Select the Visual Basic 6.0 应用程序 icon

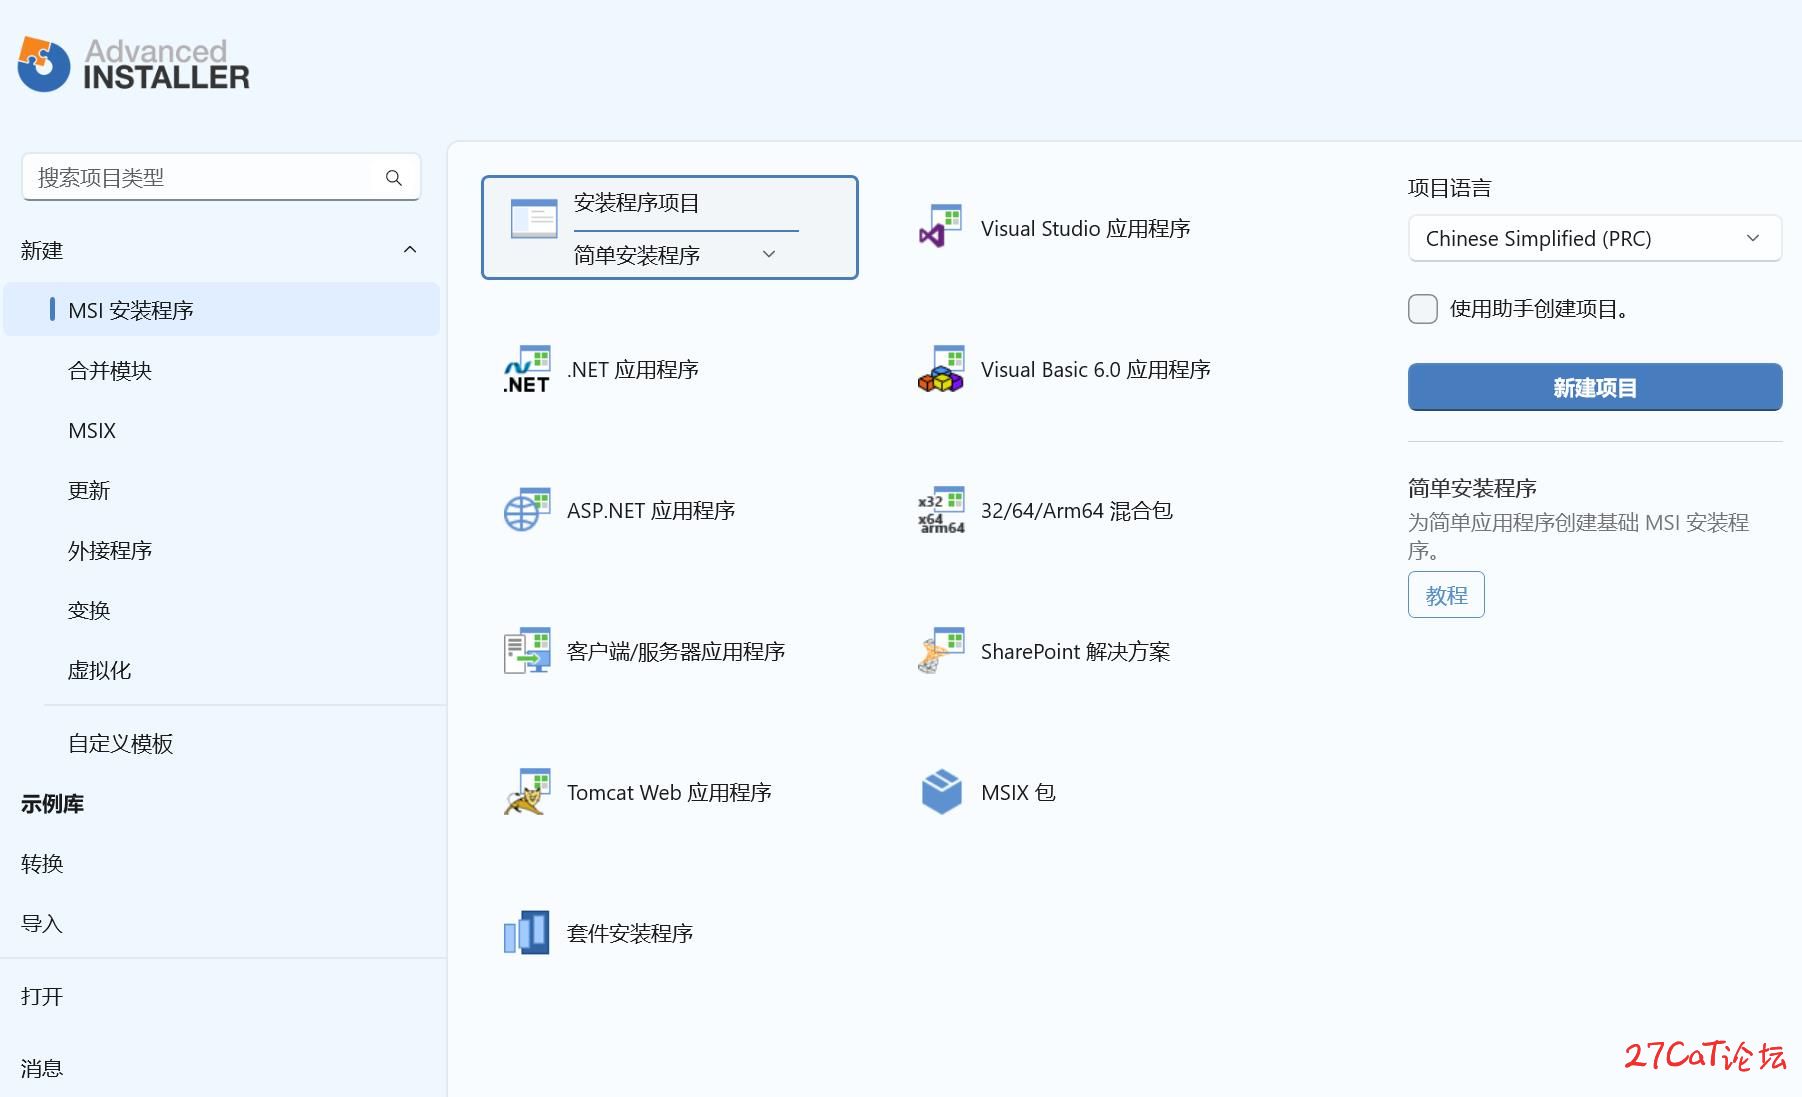pyautogui.click(x=941, y=369)
